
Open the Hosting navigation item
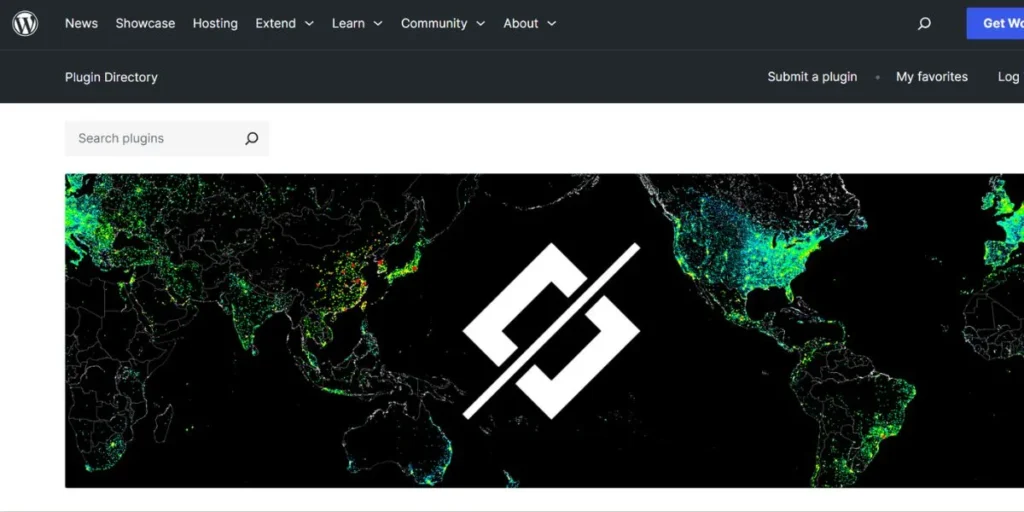point(215,24)
